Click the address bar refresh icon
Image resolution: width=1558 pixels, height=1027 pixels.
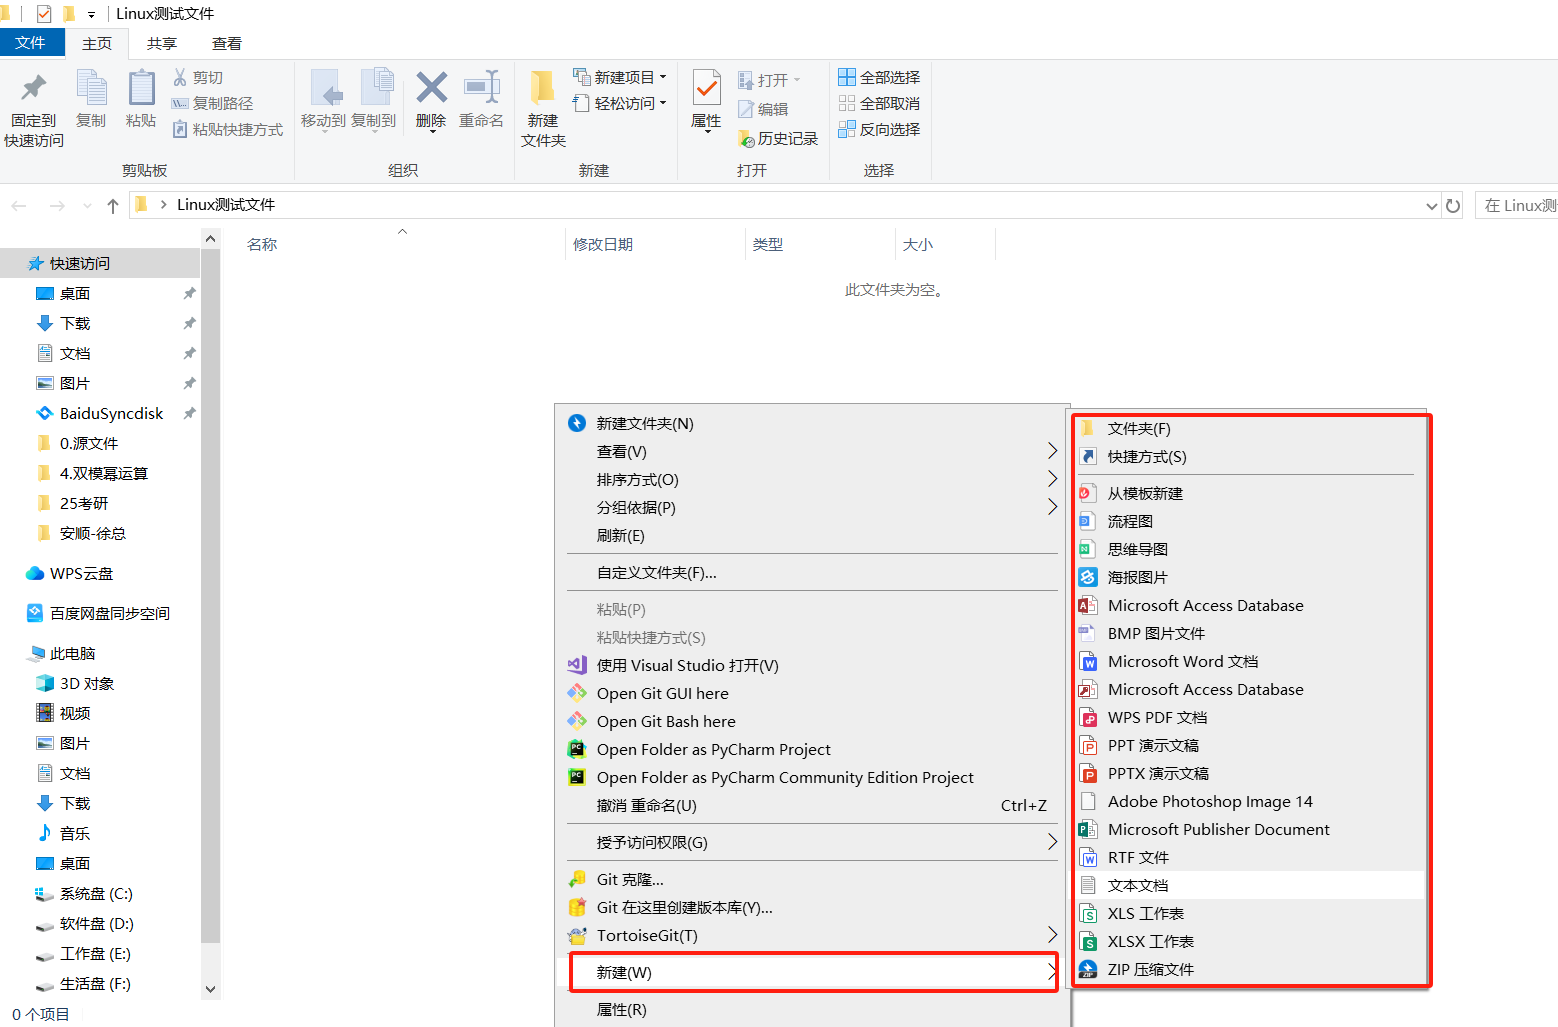[1453, 205]
